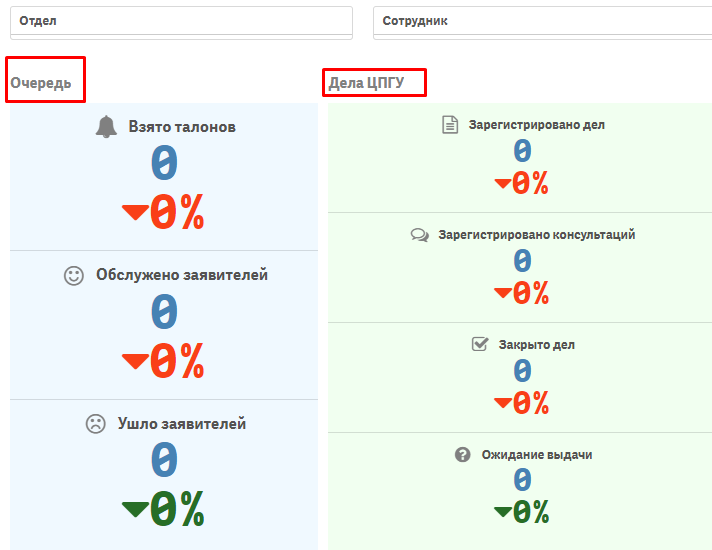The height and width of the screenshot is (550, 712).
Task: Click the sad face icon for Ушло заявителей
Action: click(x=96, y=424)
